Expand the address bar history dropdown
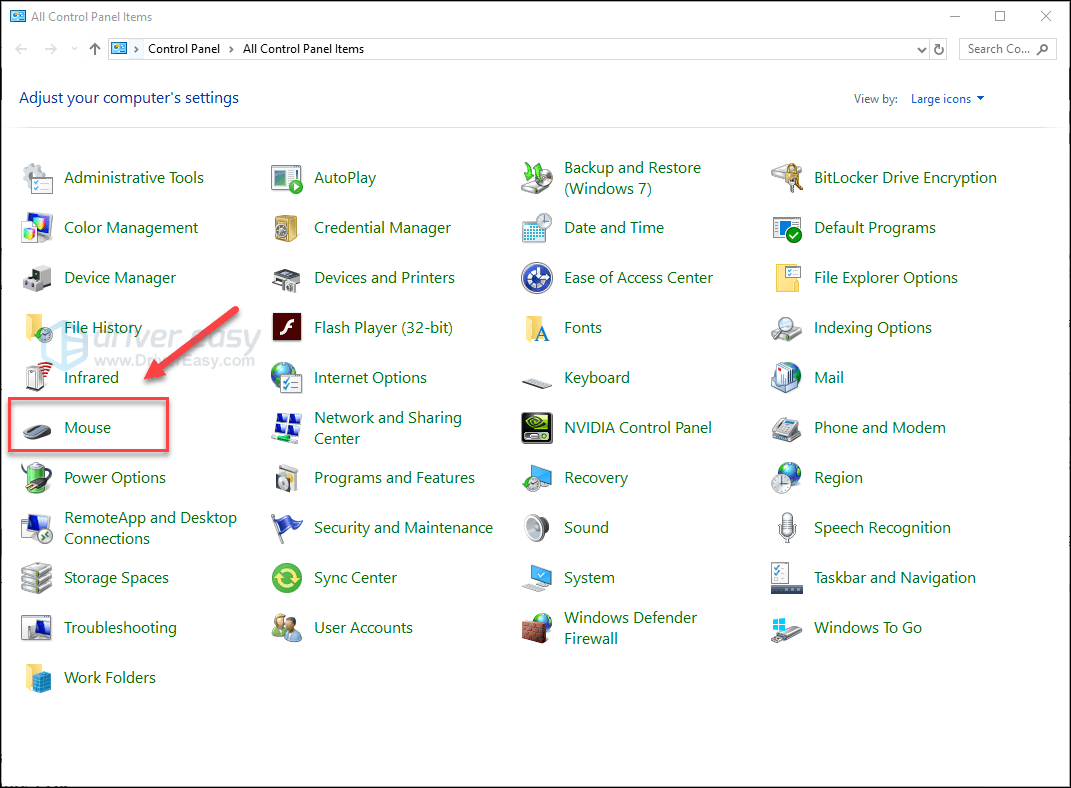Screen dimensions: 1071x788 pyautogui.click(x=921, y=48)
